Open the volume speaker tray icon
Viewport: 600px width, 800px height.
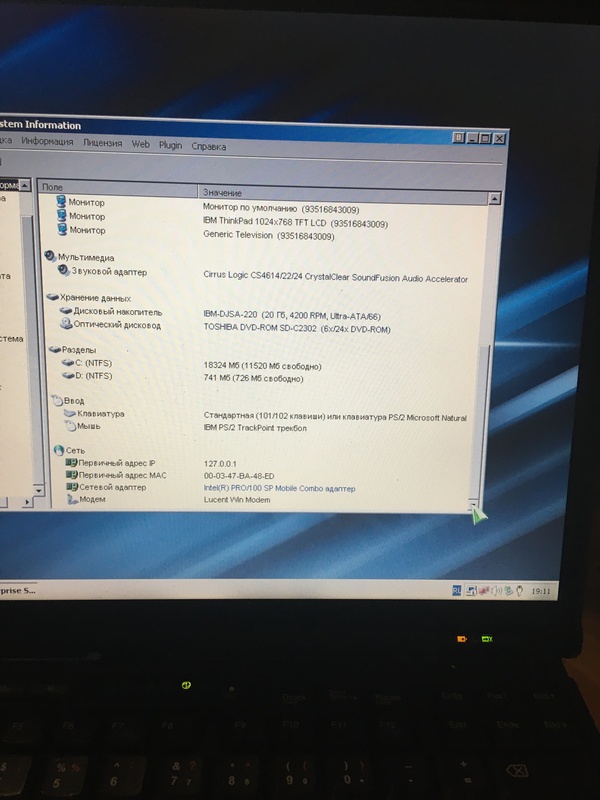(496, 591)
